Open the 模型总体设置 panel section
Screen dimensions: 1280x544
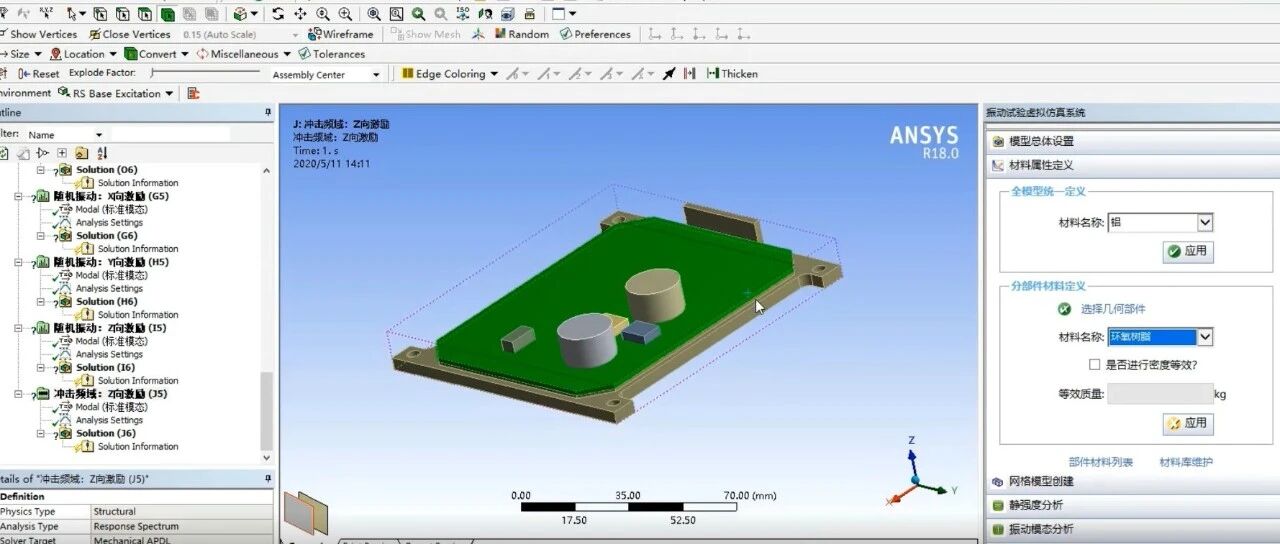click(1132, 141)
